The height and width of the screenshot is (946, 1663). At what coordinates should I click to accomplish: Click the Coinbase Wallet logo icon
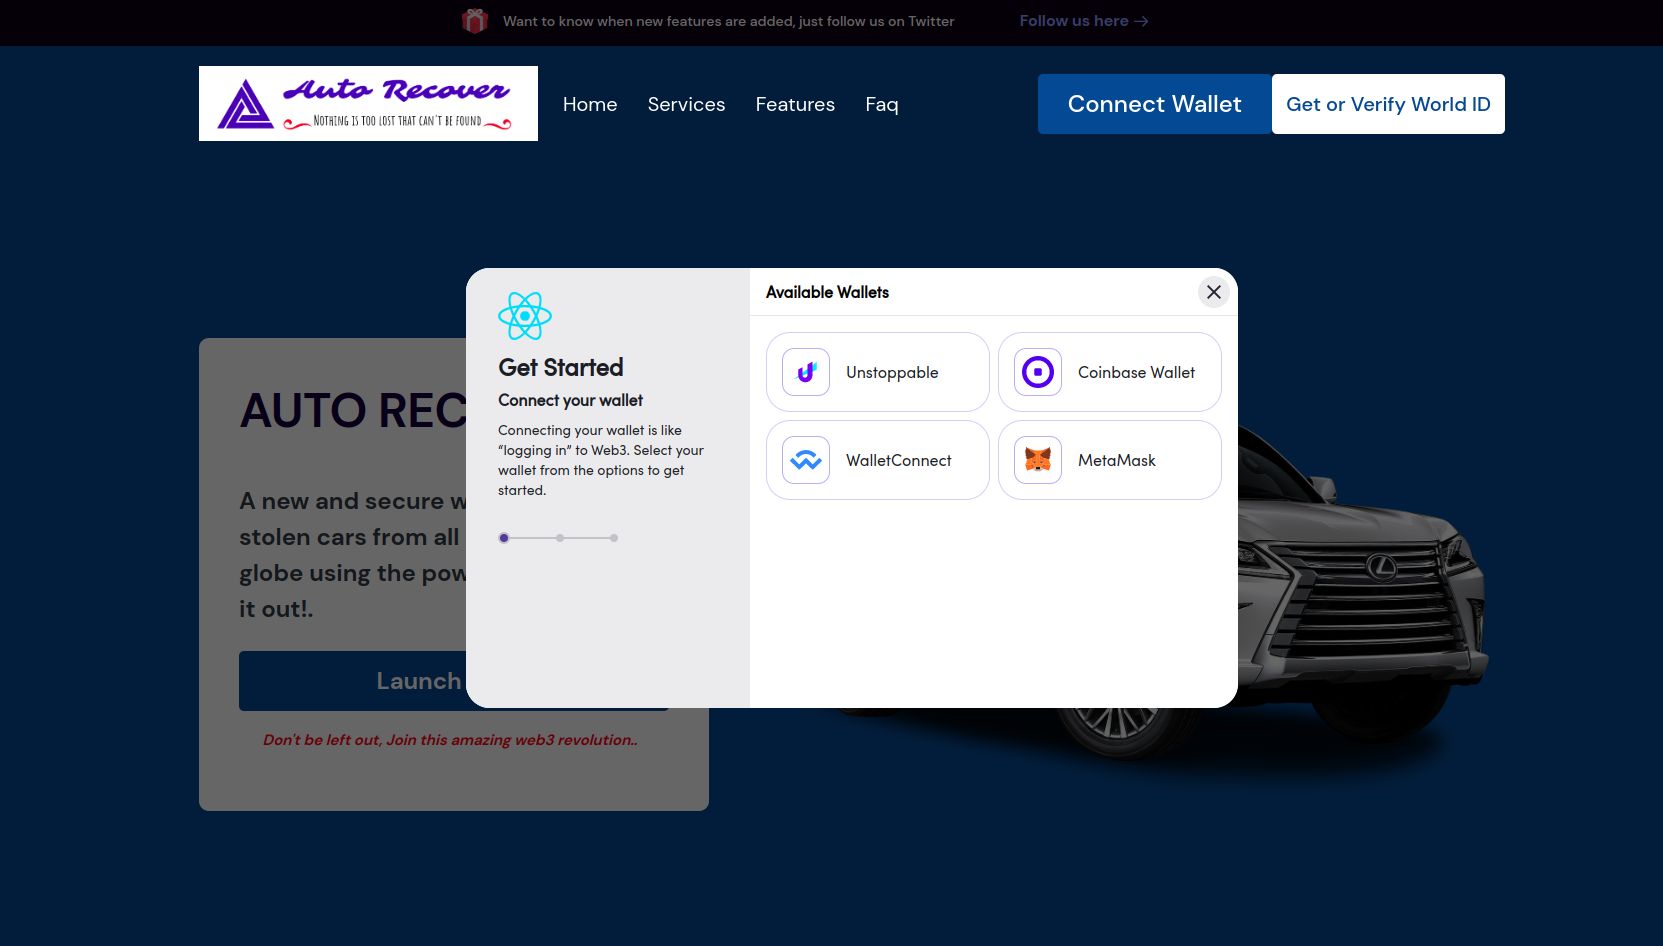(x=1038, y=372)
